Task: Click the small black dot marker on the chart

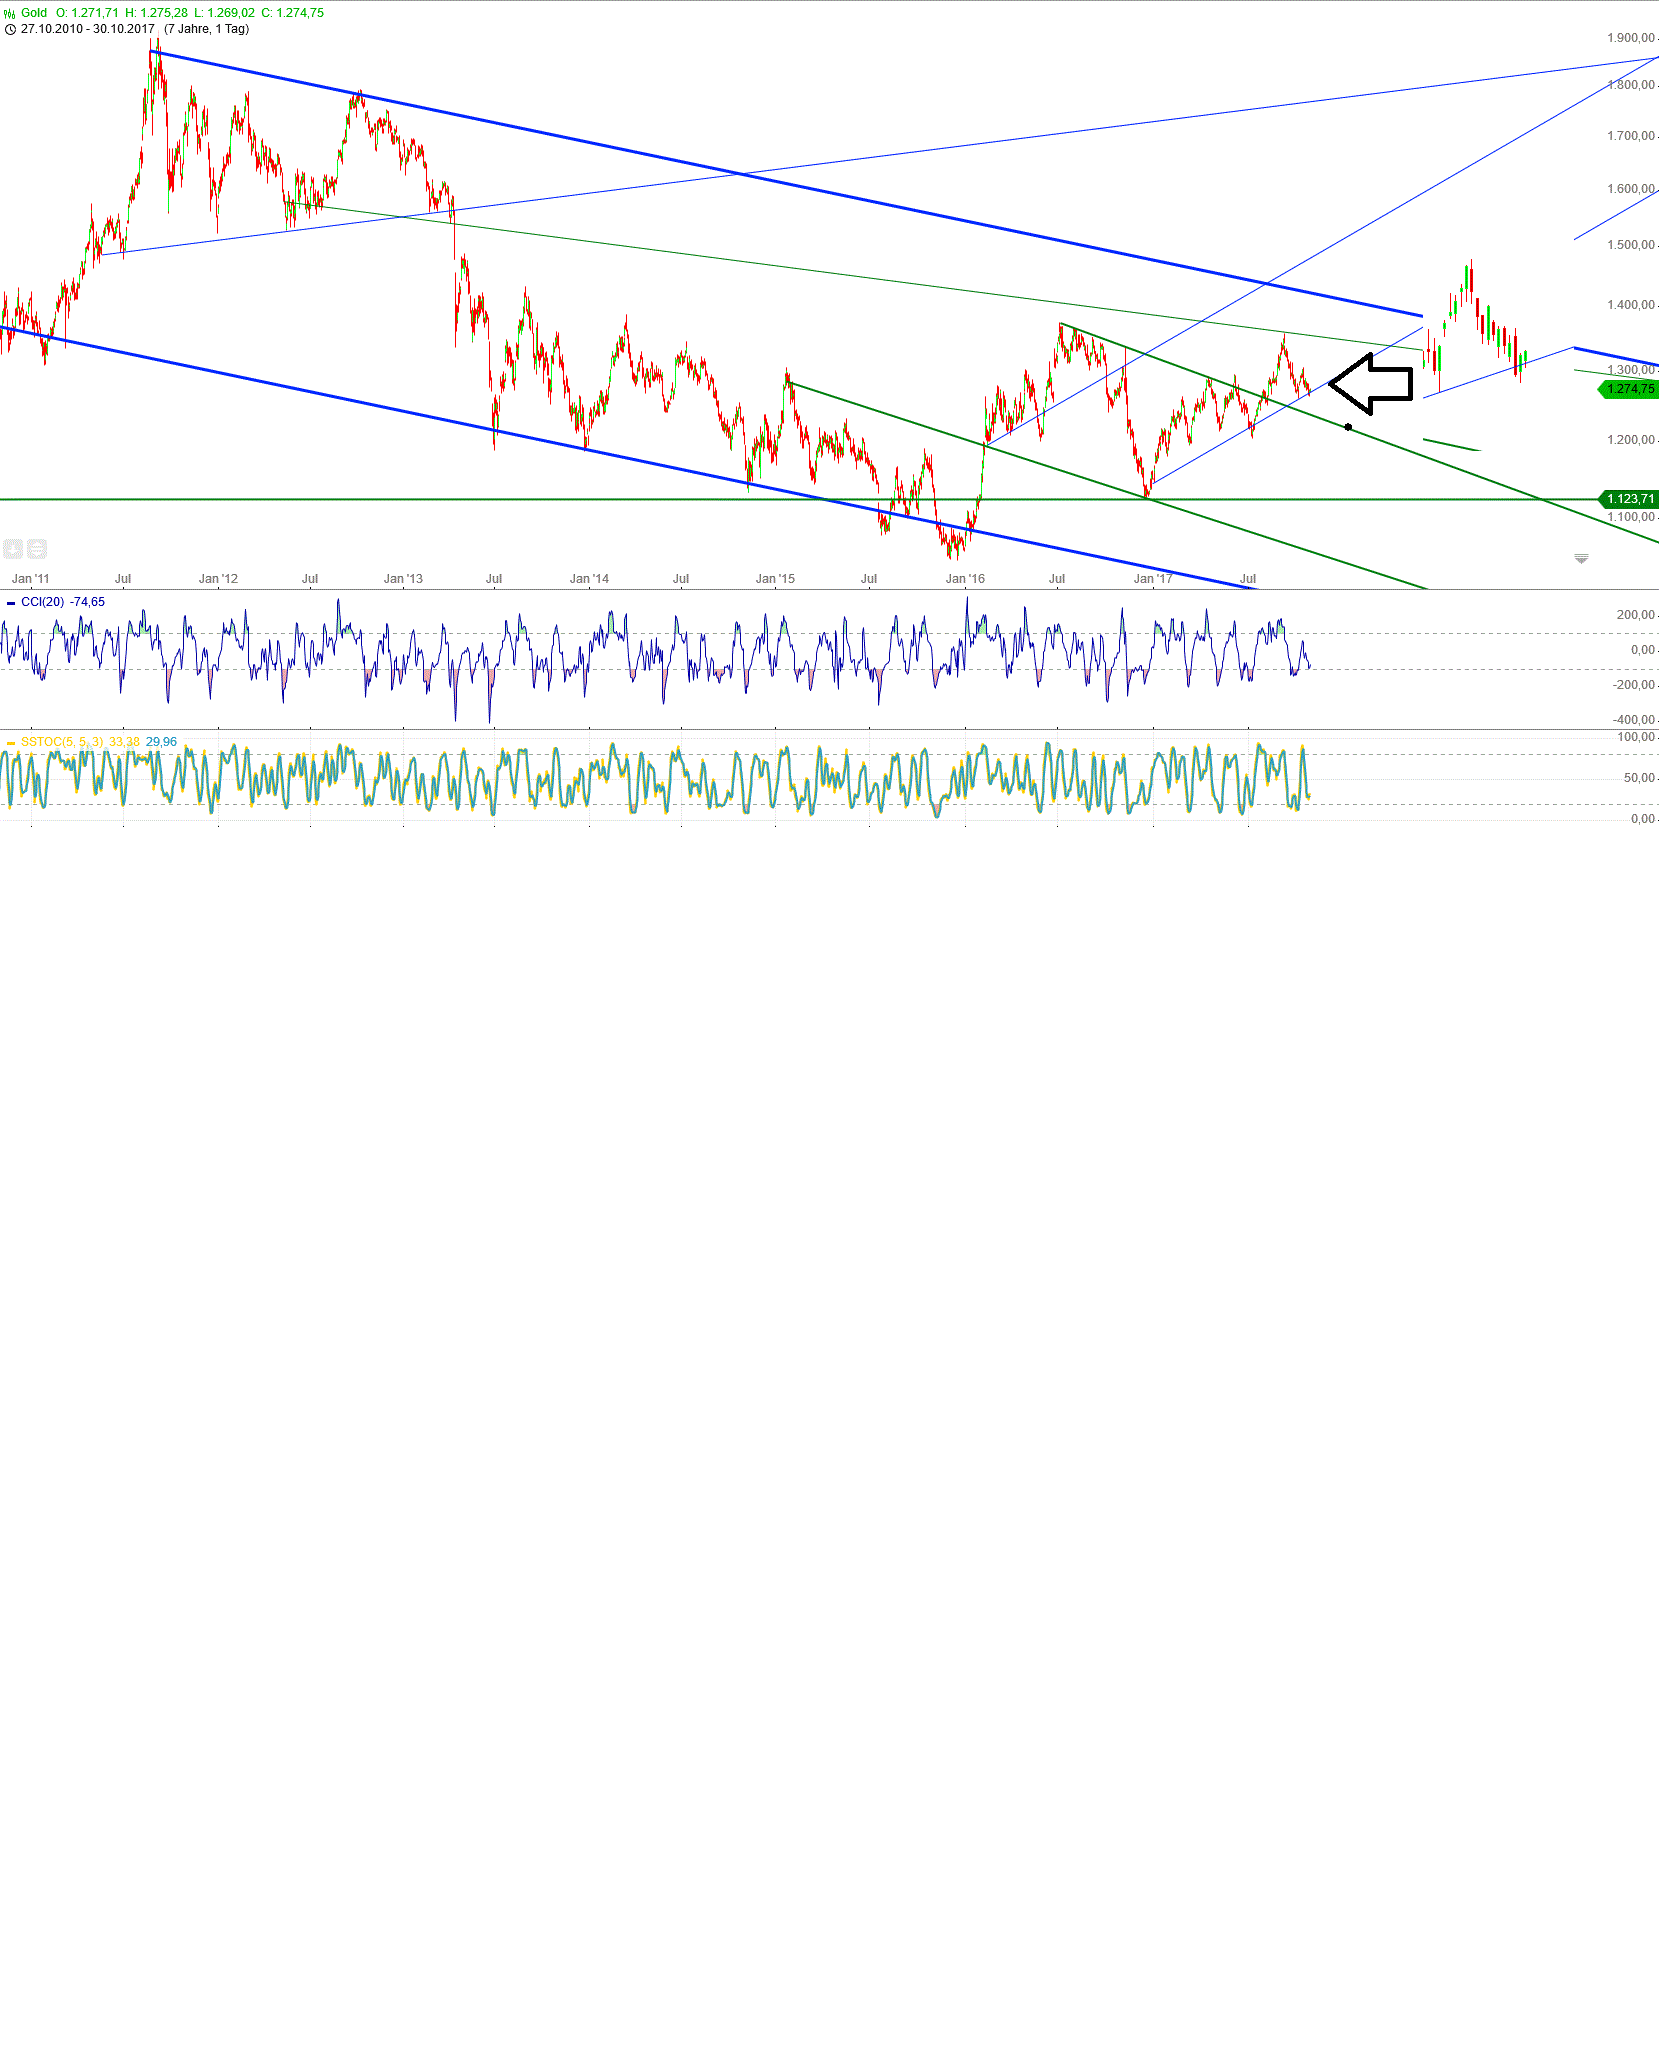Action: click(1348, 427)
